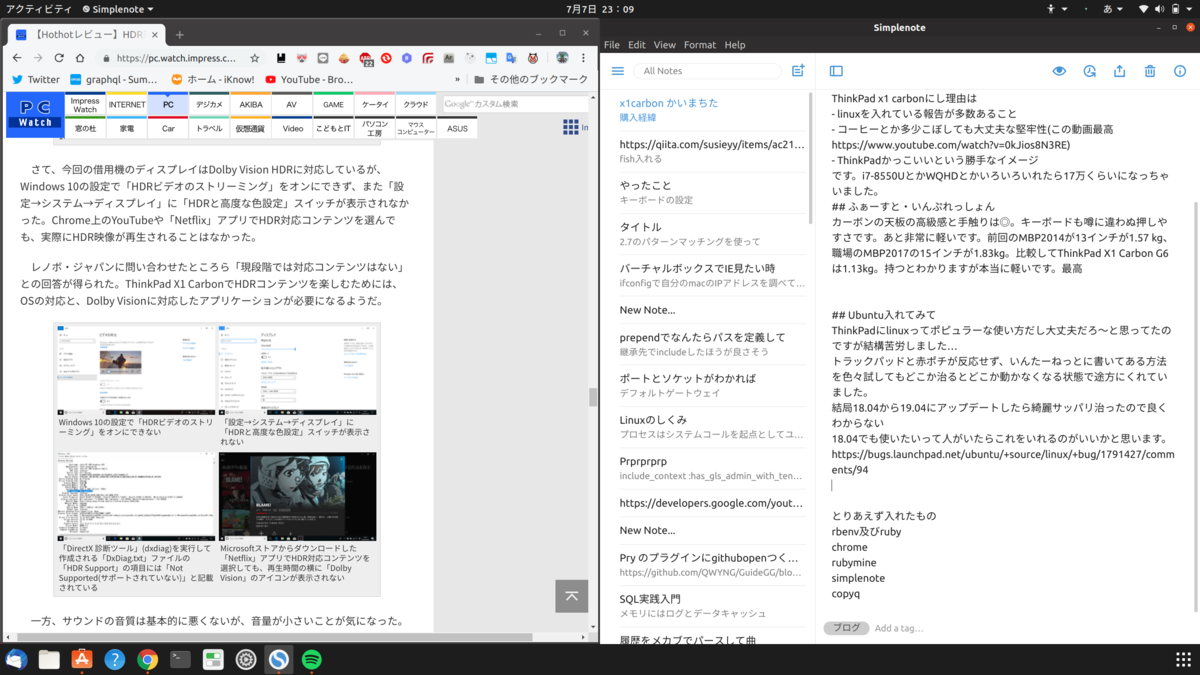The width and height of the screenshot is (1200, 675).
Task: Open system status menu with battery
Action: (x=1166, y=9)
